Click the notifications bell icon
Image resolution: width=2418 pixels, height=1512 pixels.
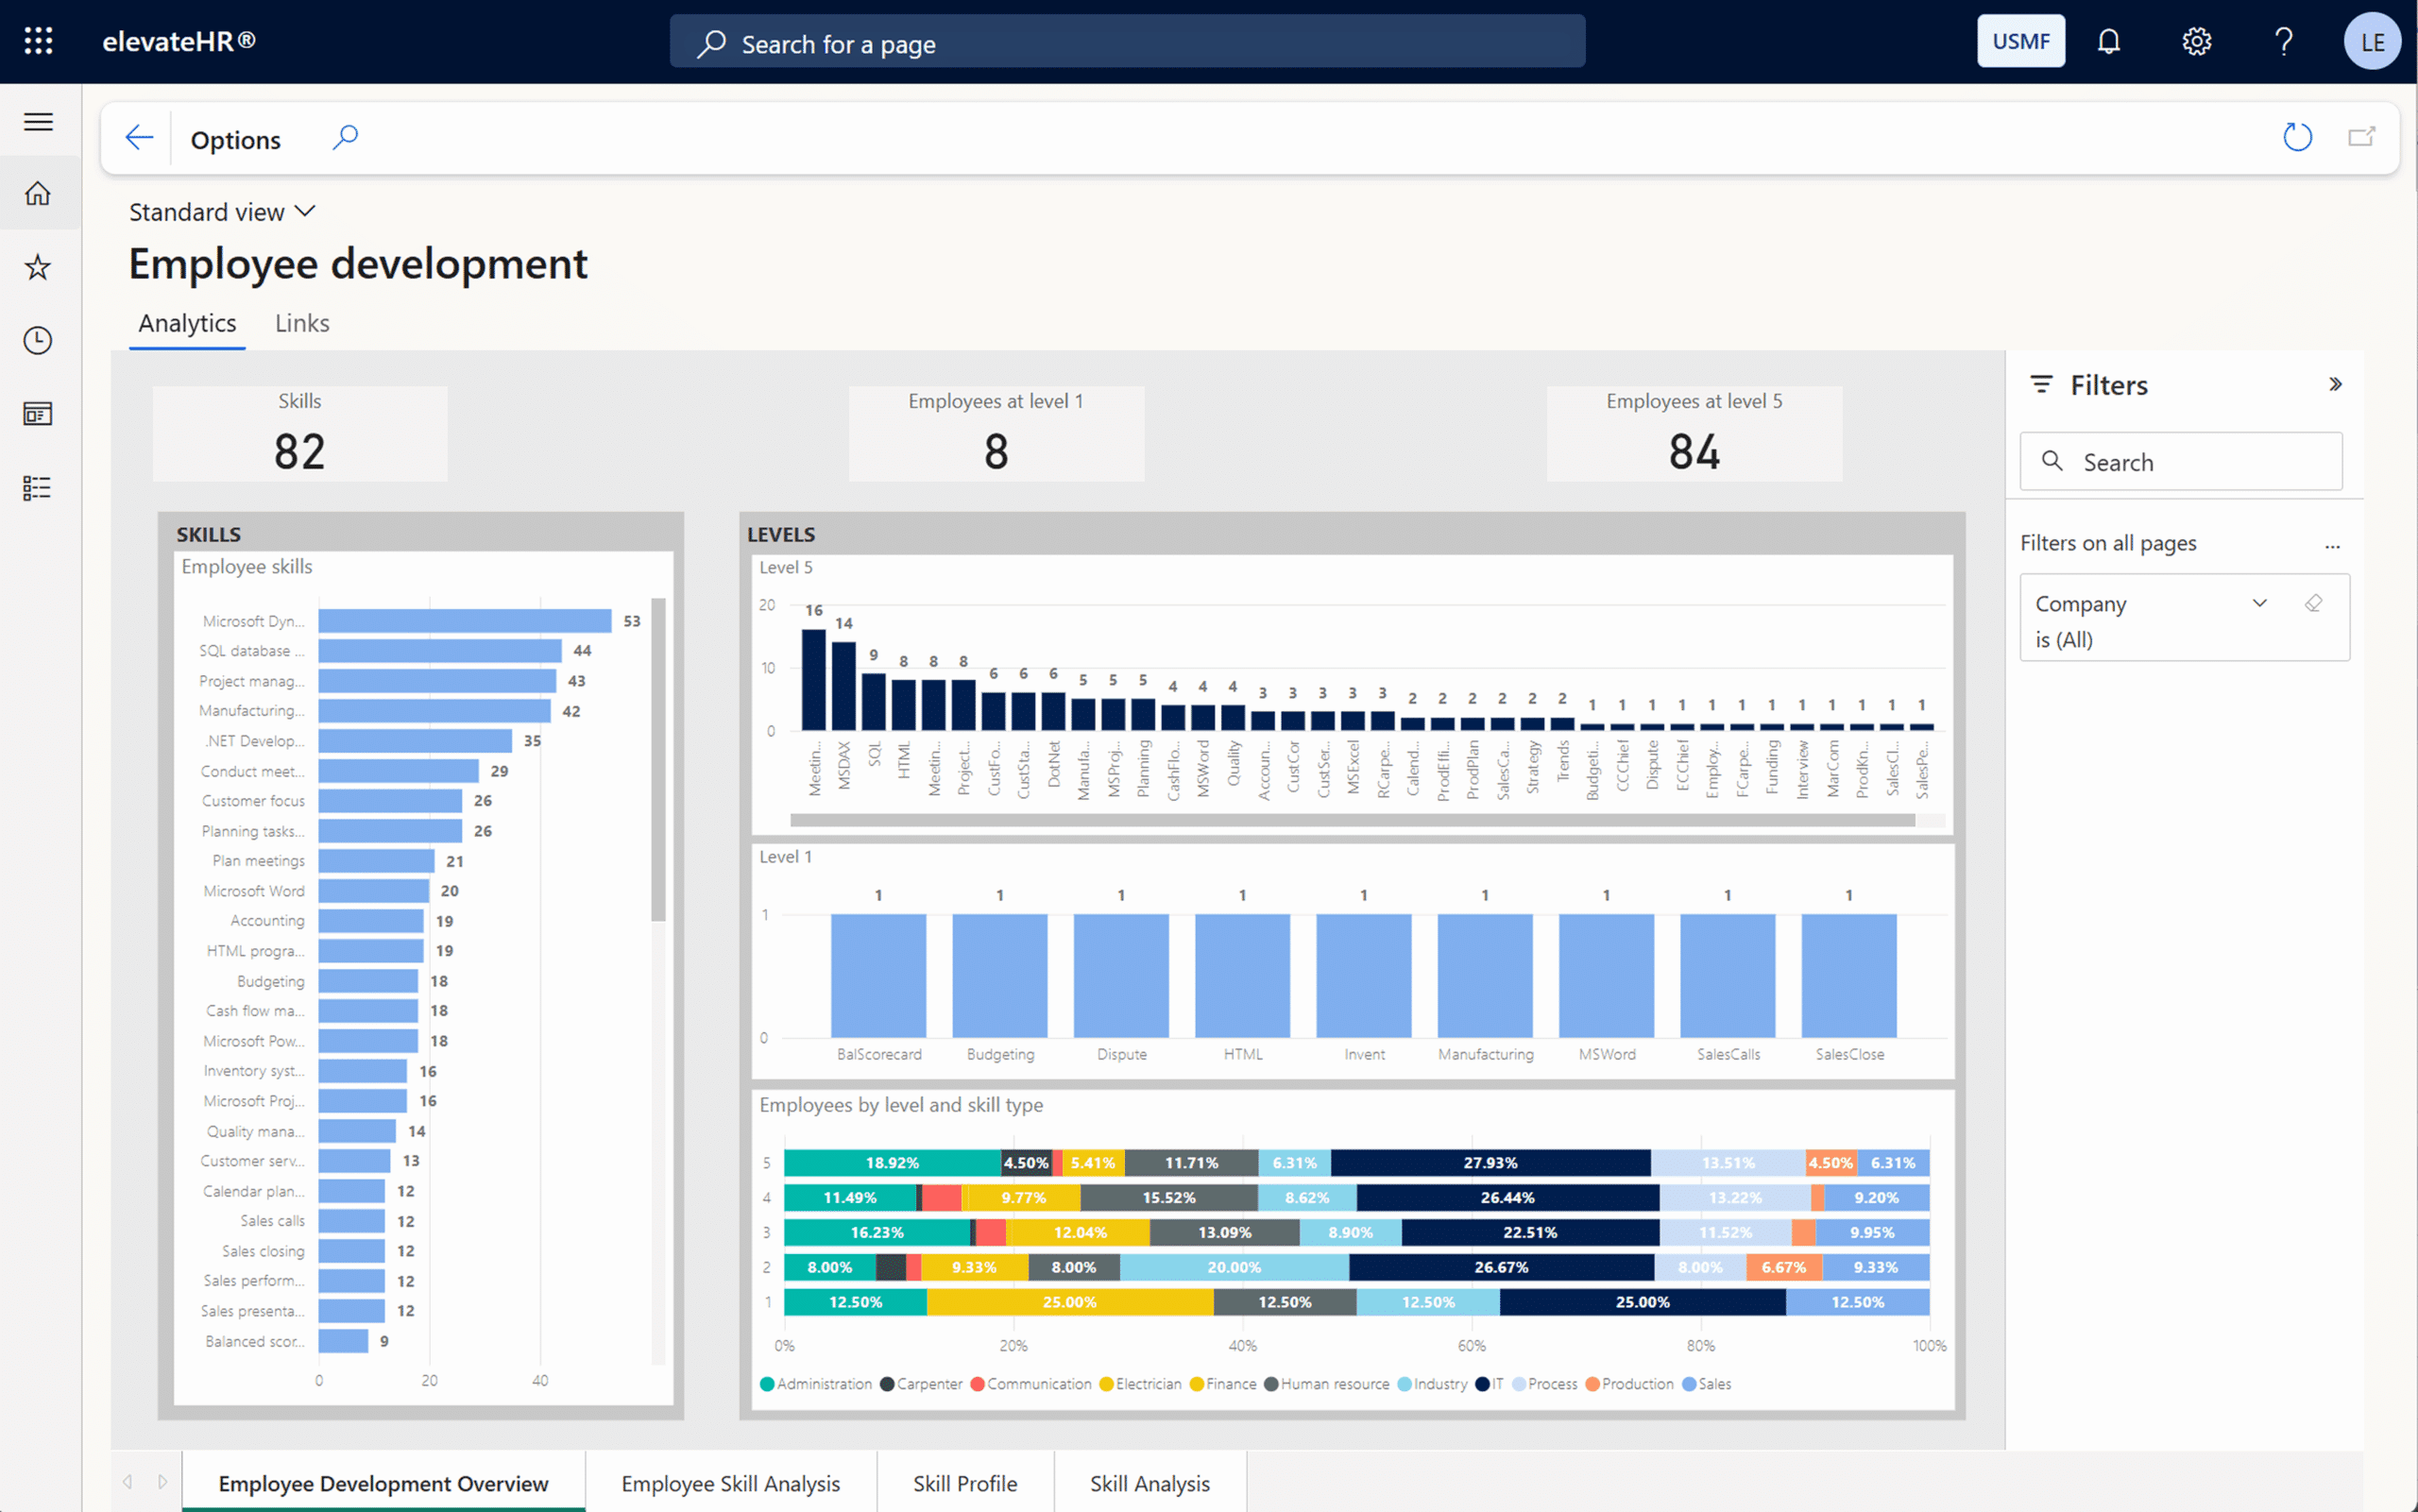[2108, 41]
